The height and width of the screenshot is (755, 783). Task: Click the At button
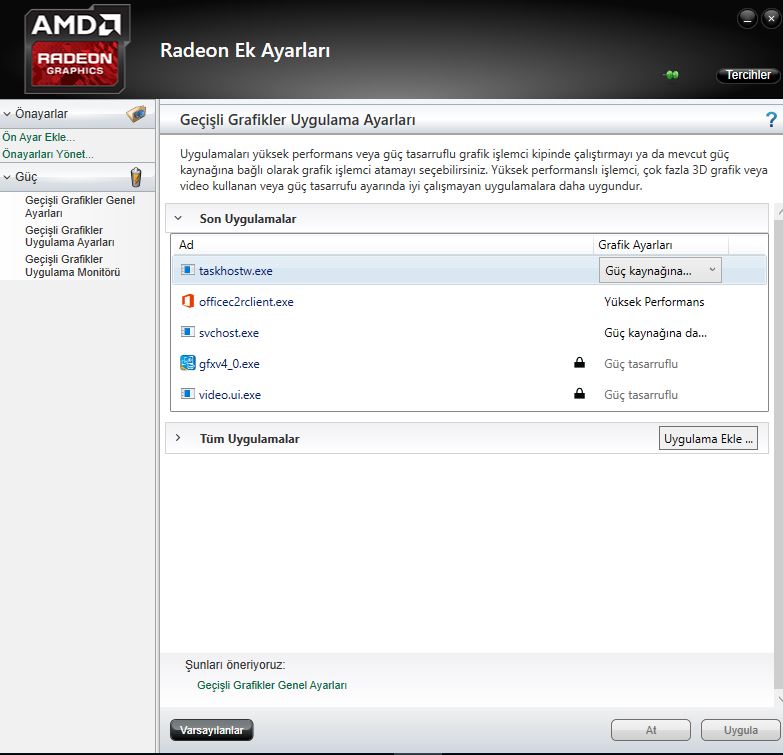651,730
